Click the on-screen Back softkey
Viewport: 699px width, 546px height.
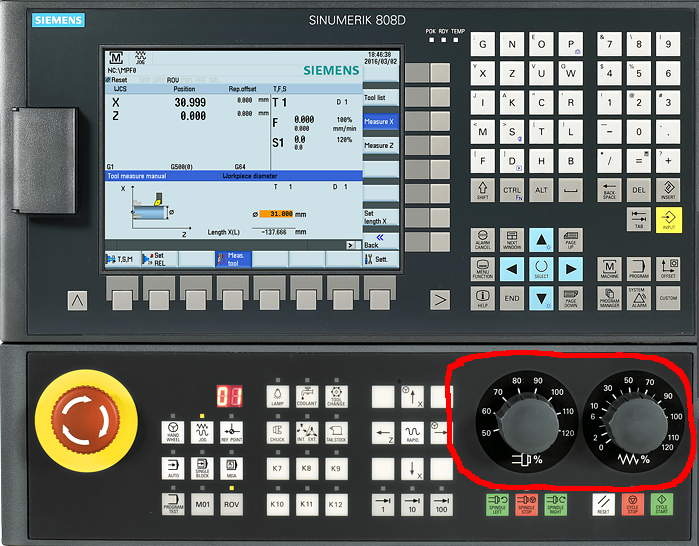(381, 241)
